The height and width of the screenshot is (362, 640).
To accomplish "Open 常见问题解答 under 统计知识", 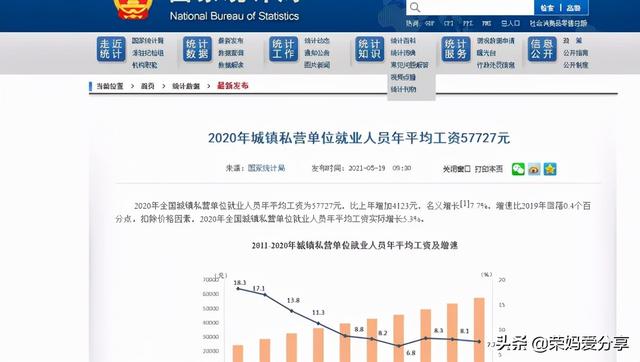I will pos(409,65).
